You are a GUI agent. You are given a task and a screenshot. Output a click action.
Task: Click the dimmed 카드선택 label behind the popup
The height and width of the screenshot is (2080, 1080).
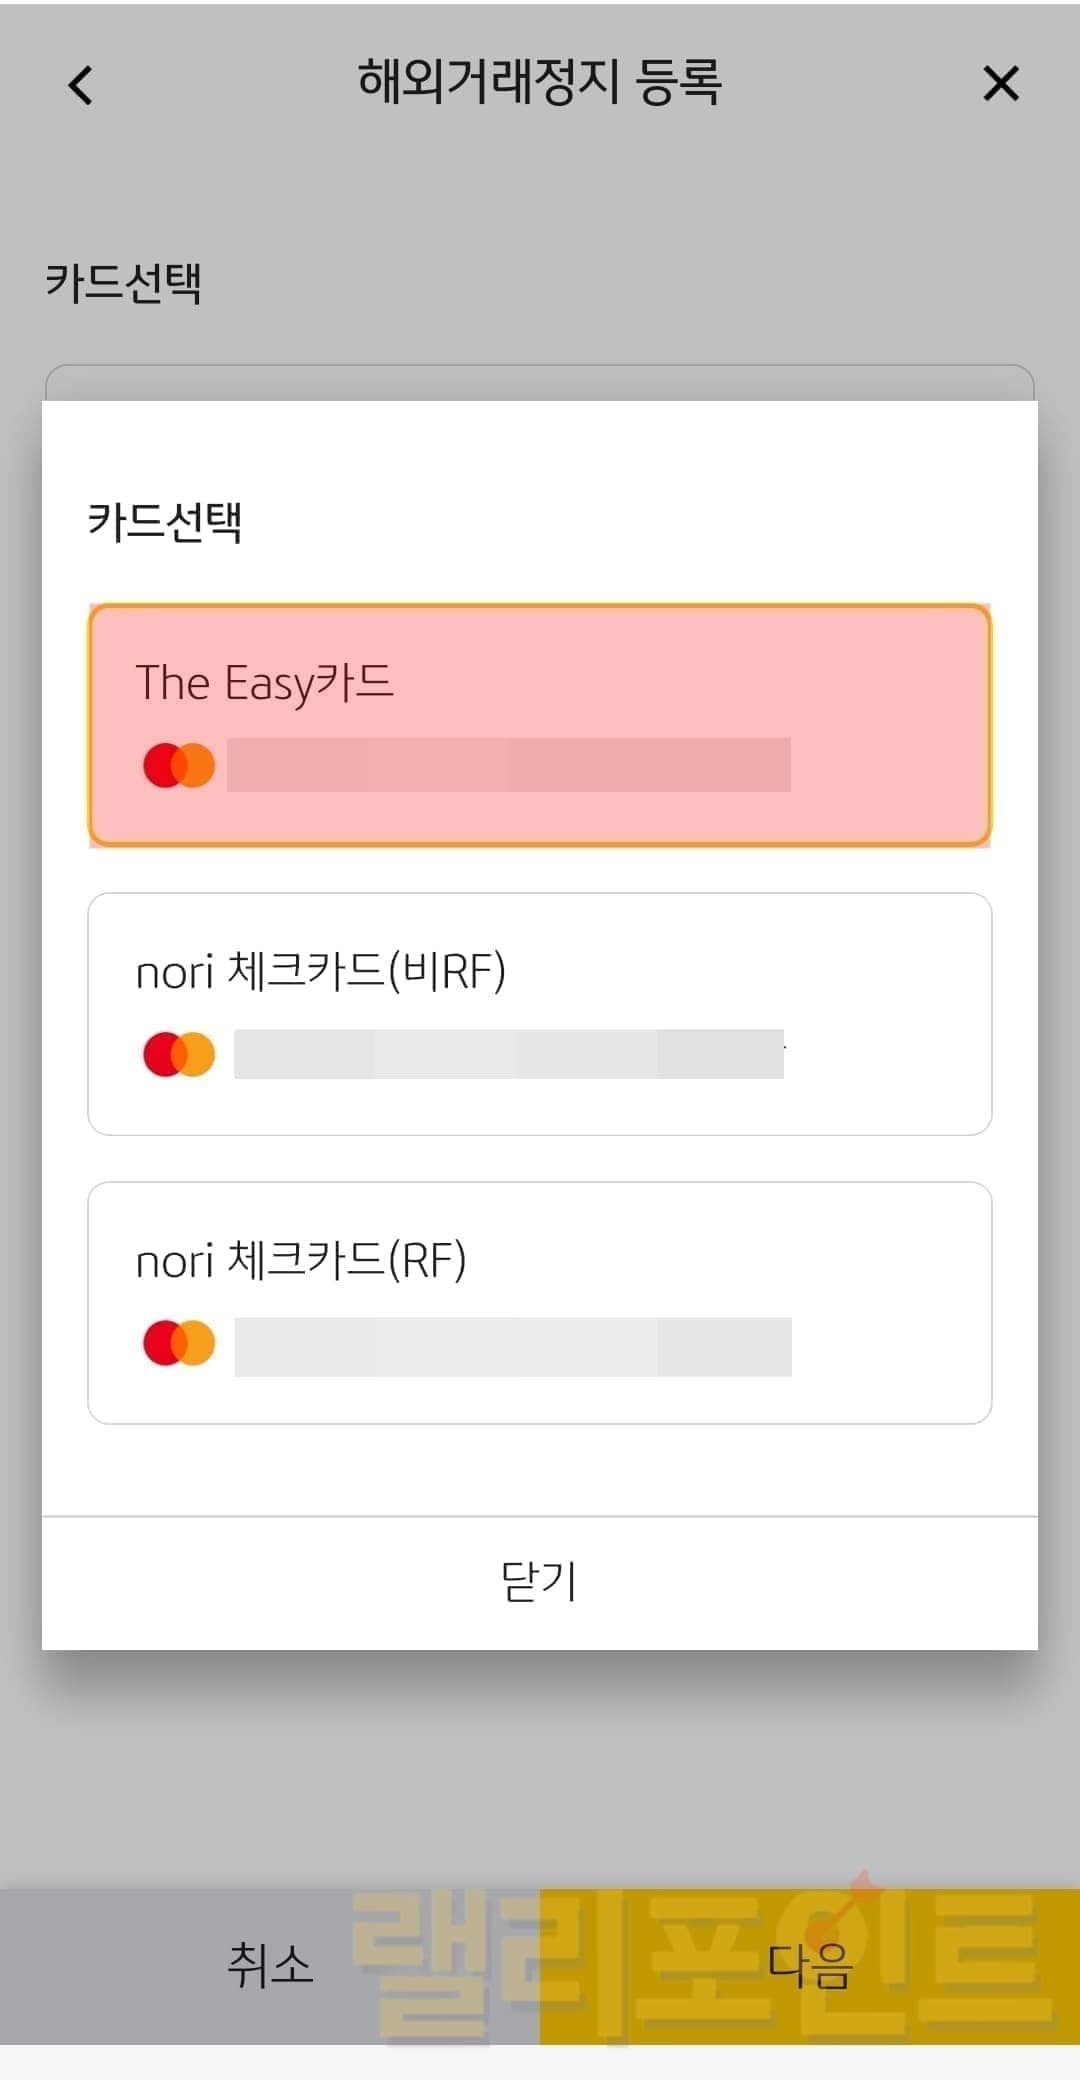(x=124, y=282)
